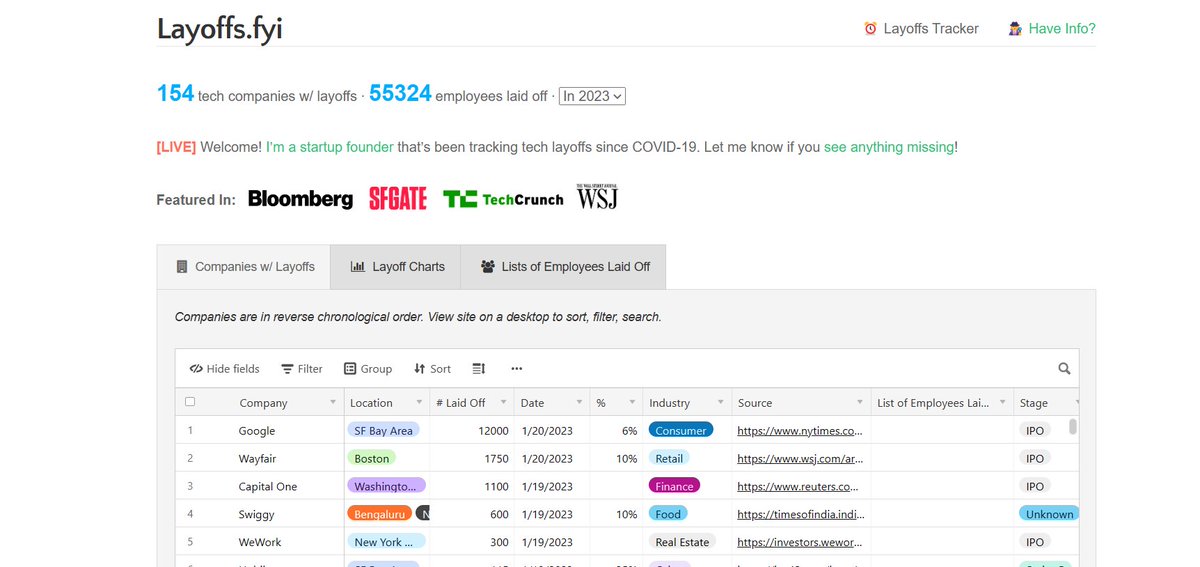Toggle the select-all checkbox in header

tap(190, 402)
